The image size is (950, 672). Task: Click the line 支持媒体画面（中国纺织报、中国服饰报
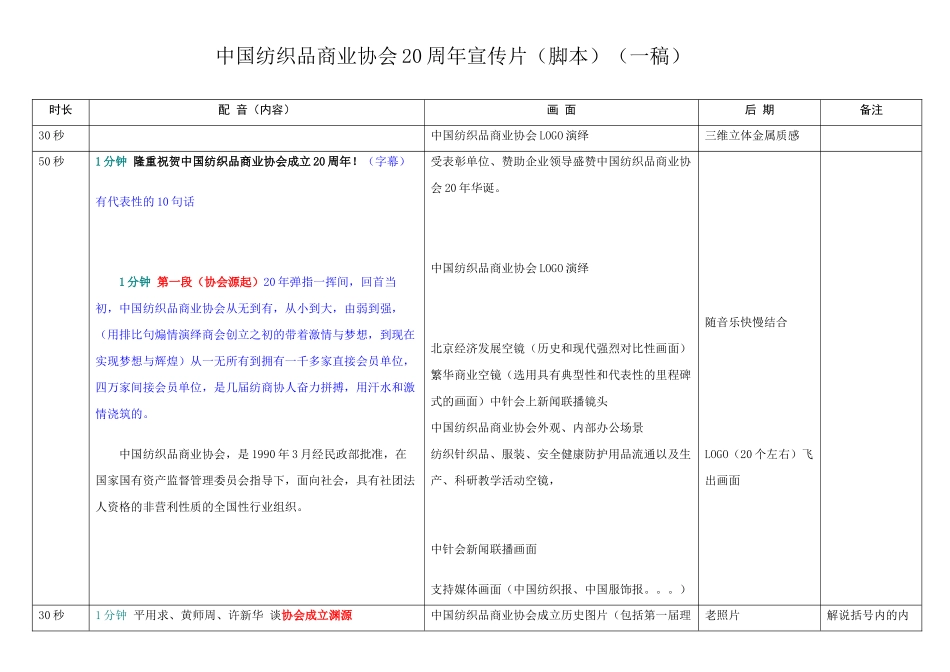[558, 589]
